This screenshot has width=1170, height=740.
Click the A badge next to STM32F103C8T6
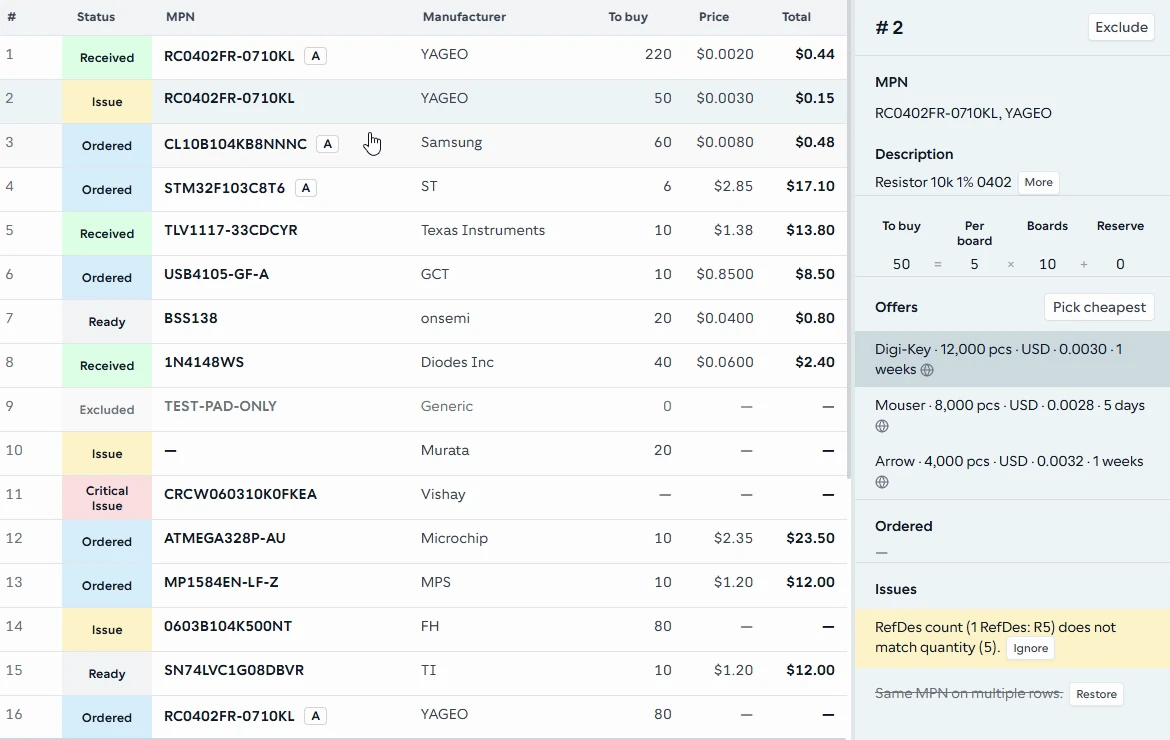click(306, 188)
